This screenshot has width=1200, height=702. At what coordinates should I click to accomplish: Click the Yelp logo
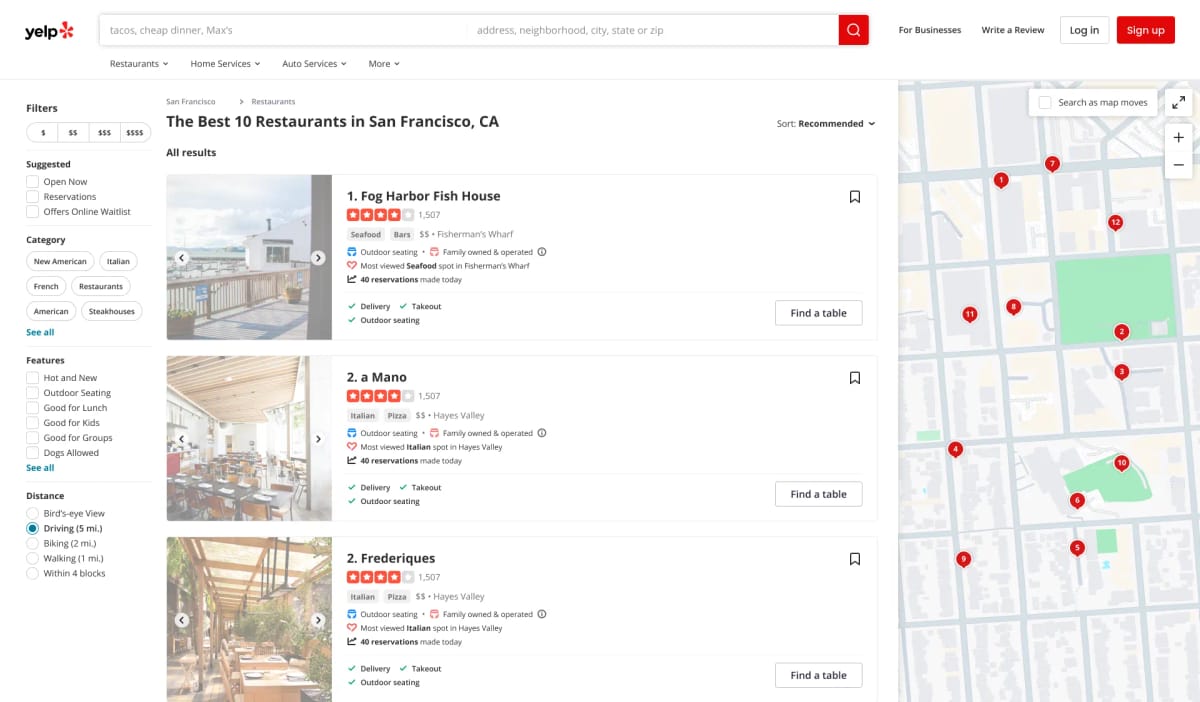click(50, 31)
